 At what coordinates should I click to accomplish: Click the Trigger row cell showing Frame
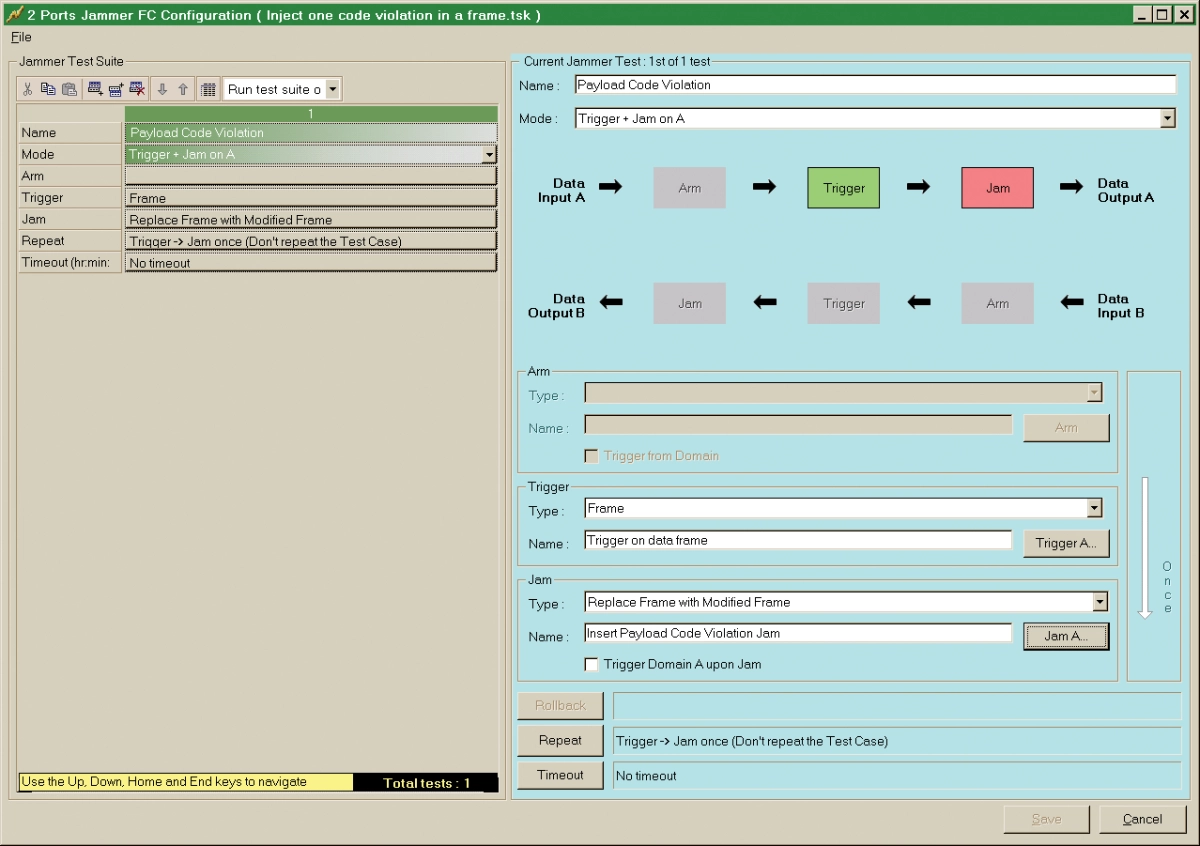311,198
